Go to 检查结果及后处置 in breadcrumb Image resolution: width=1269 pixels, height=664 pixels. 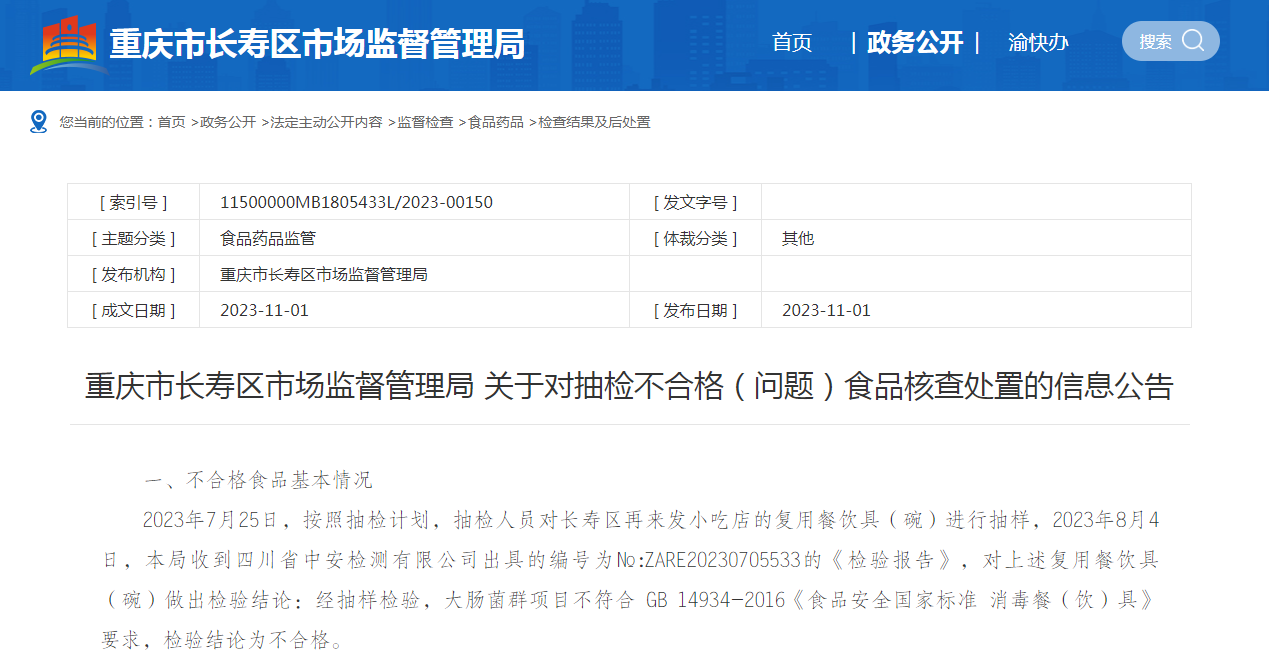(594, 122)
